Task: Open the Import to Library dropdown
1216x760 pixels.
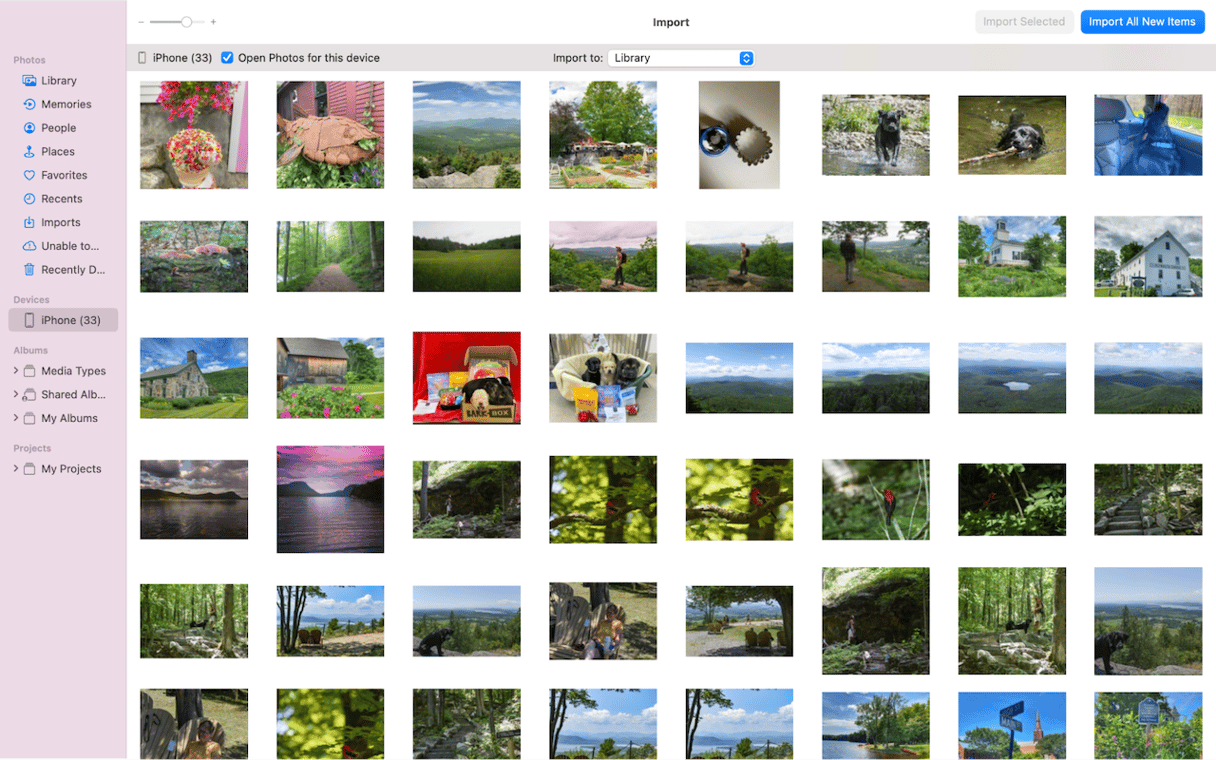Action: tap(680, 58)
